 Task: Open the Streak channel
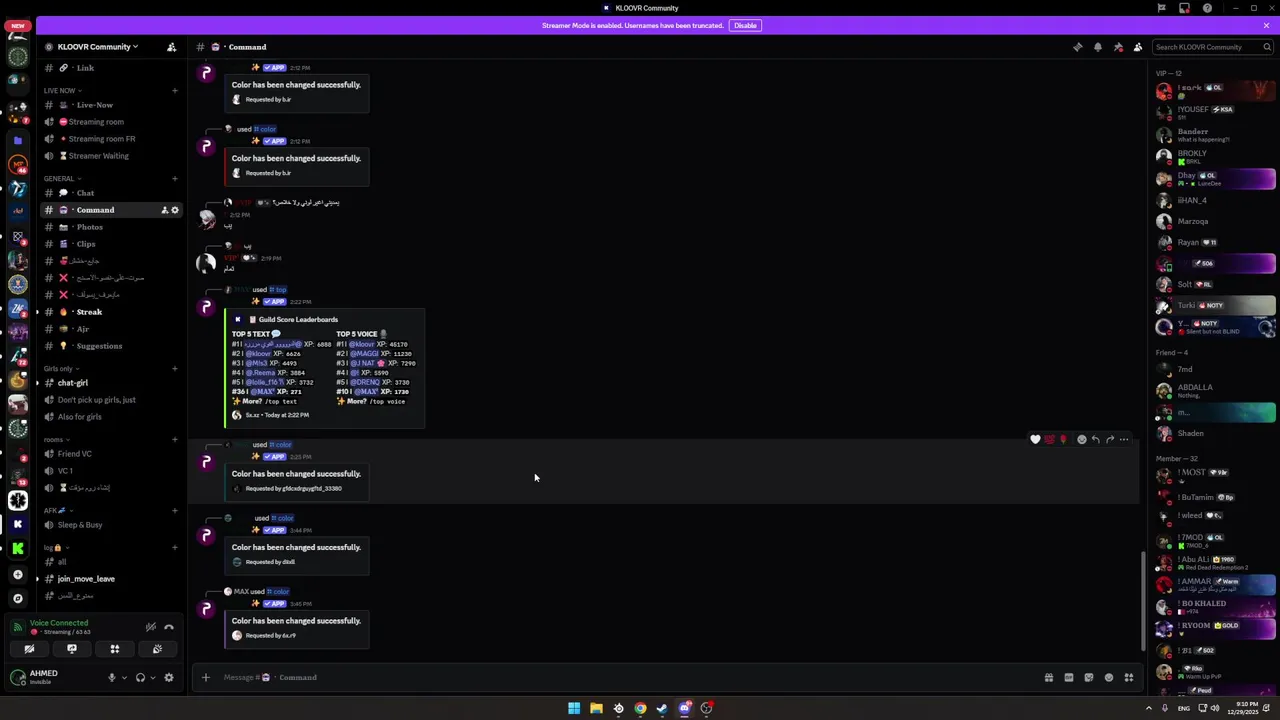[x=110, y=312]
